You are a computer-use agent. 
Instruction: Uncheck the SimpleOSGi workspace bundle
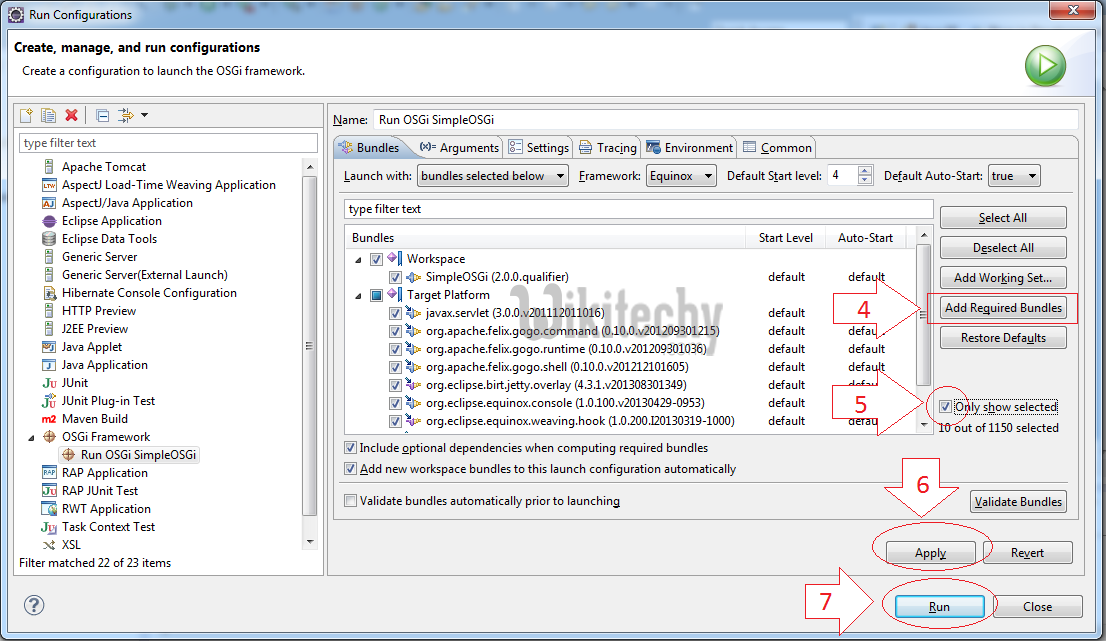pos(395,277)
